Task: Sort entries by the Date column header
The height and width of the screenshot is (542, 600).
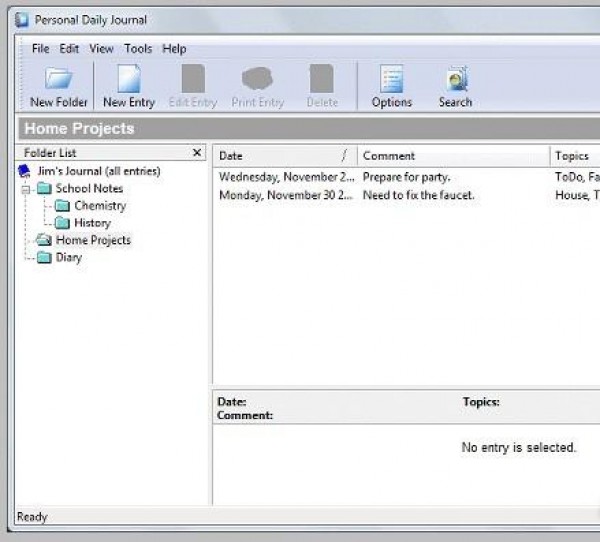Action: point(285,156)
